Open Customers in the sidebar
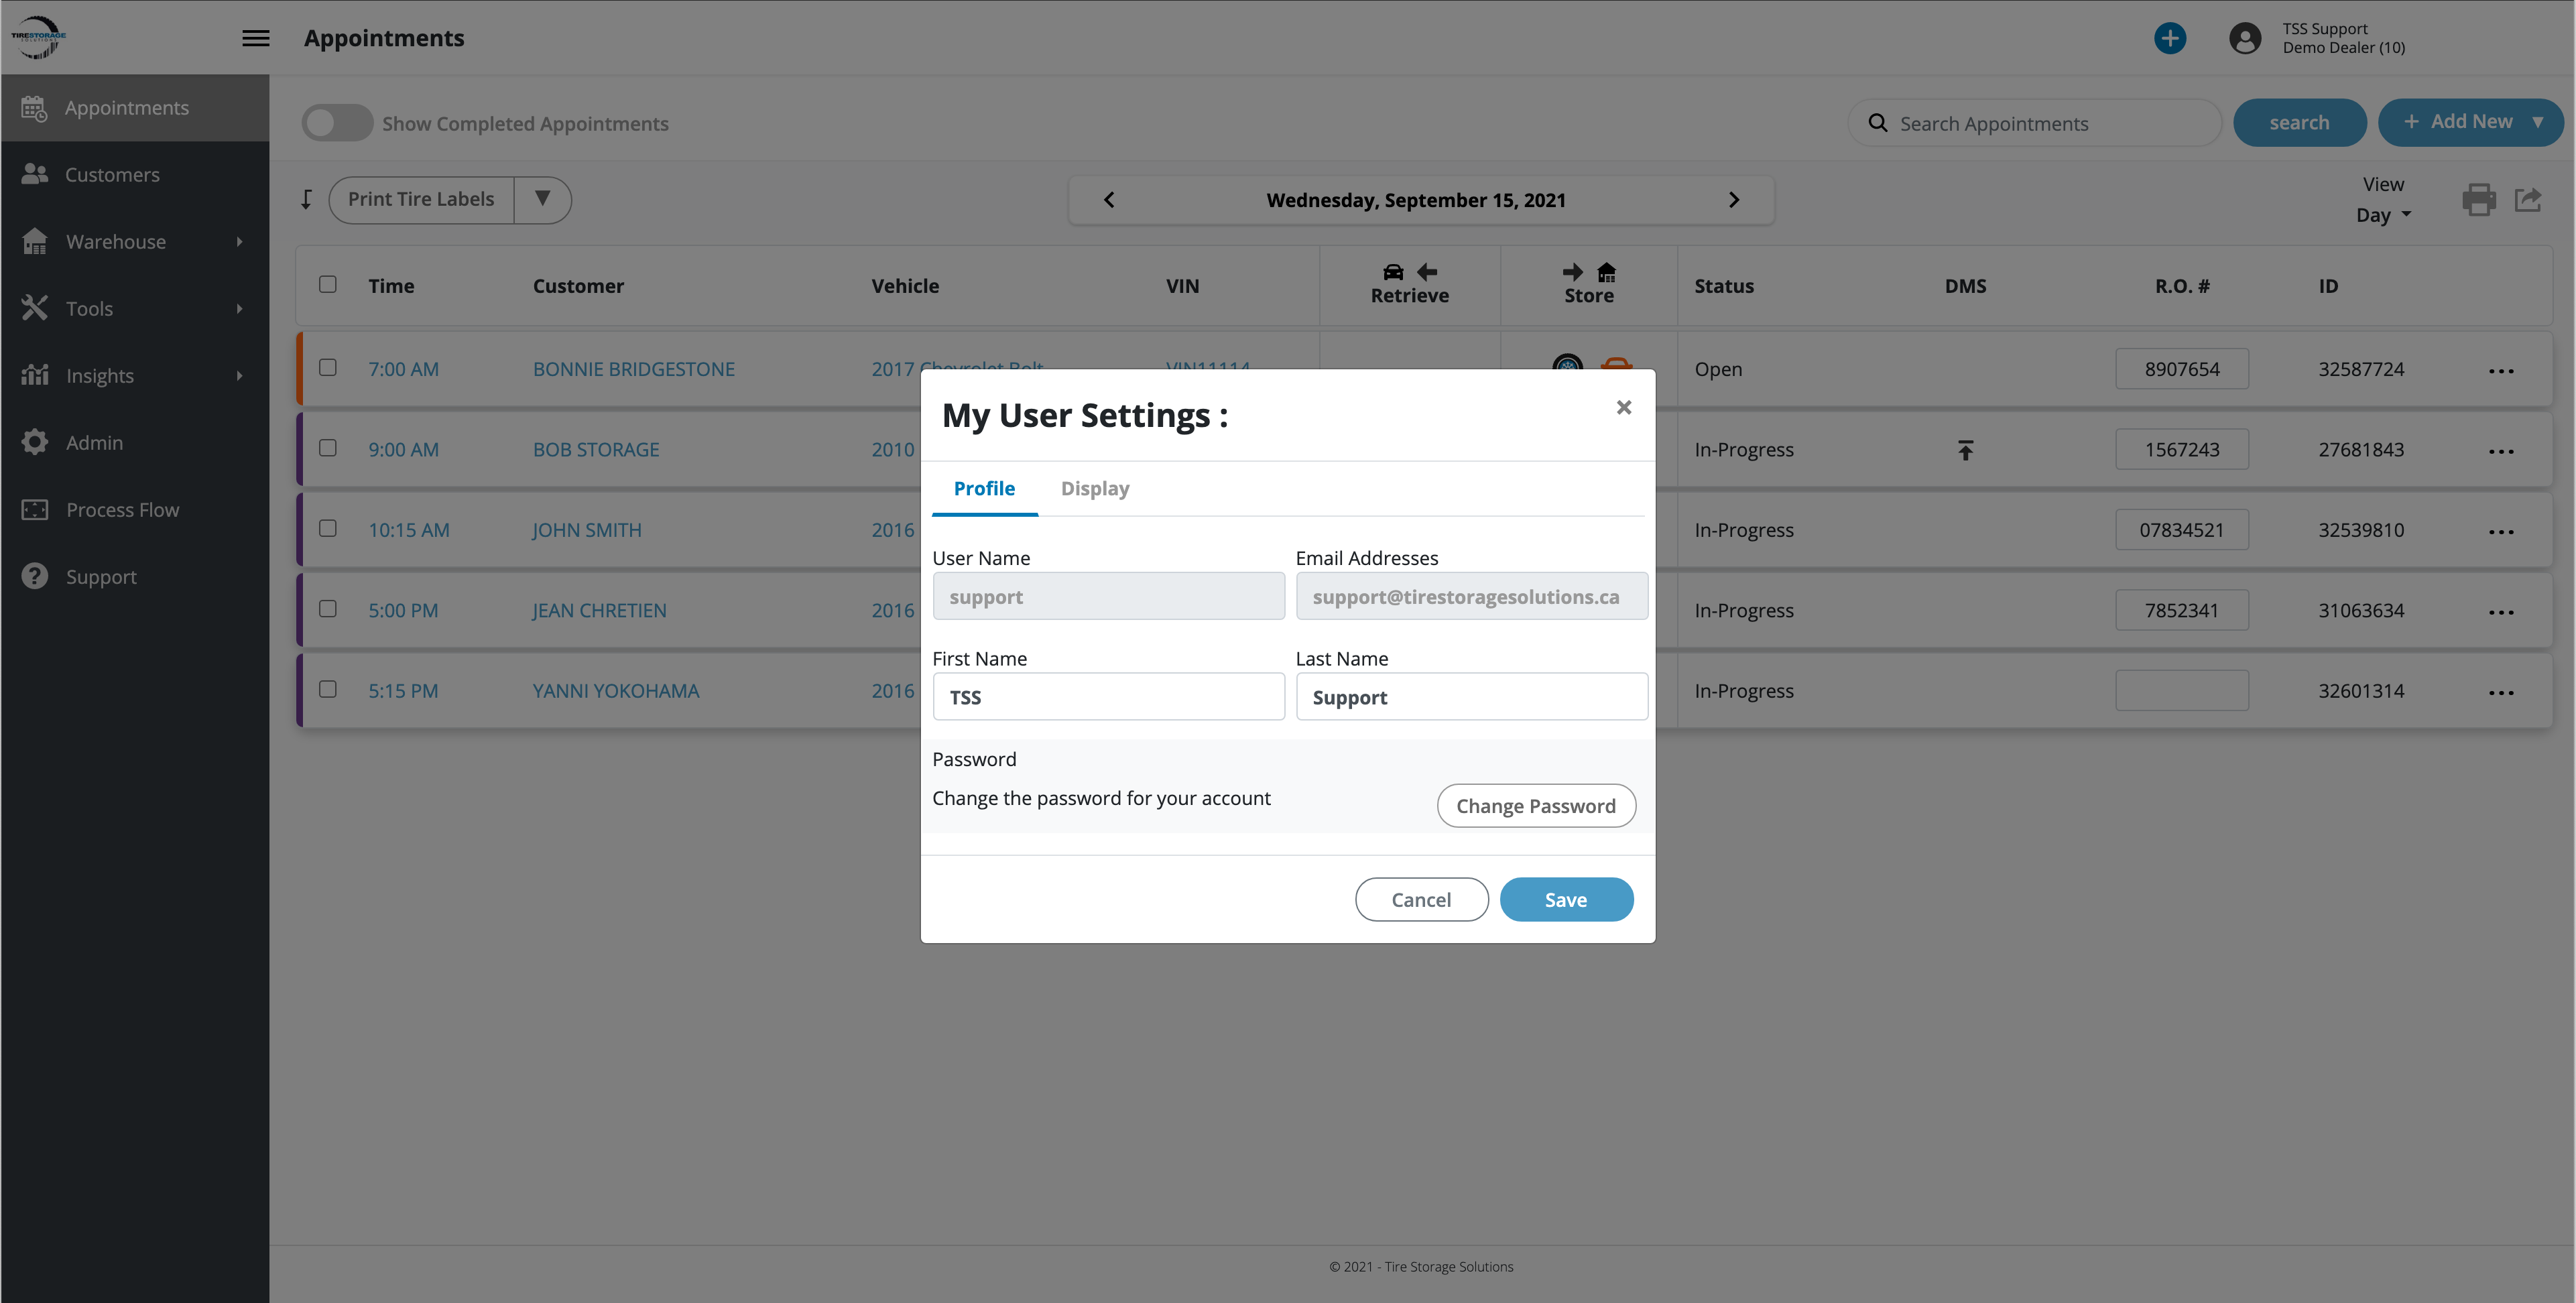 pos(112,174)
